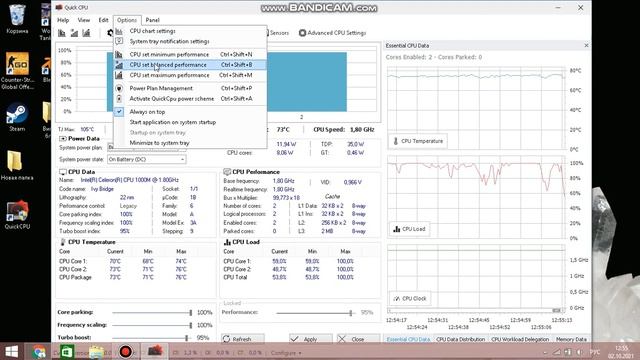Viewport: 640px width, 360px height.
Task: Click the Quick CPU taskbar icon
Action: pos(155,351)
